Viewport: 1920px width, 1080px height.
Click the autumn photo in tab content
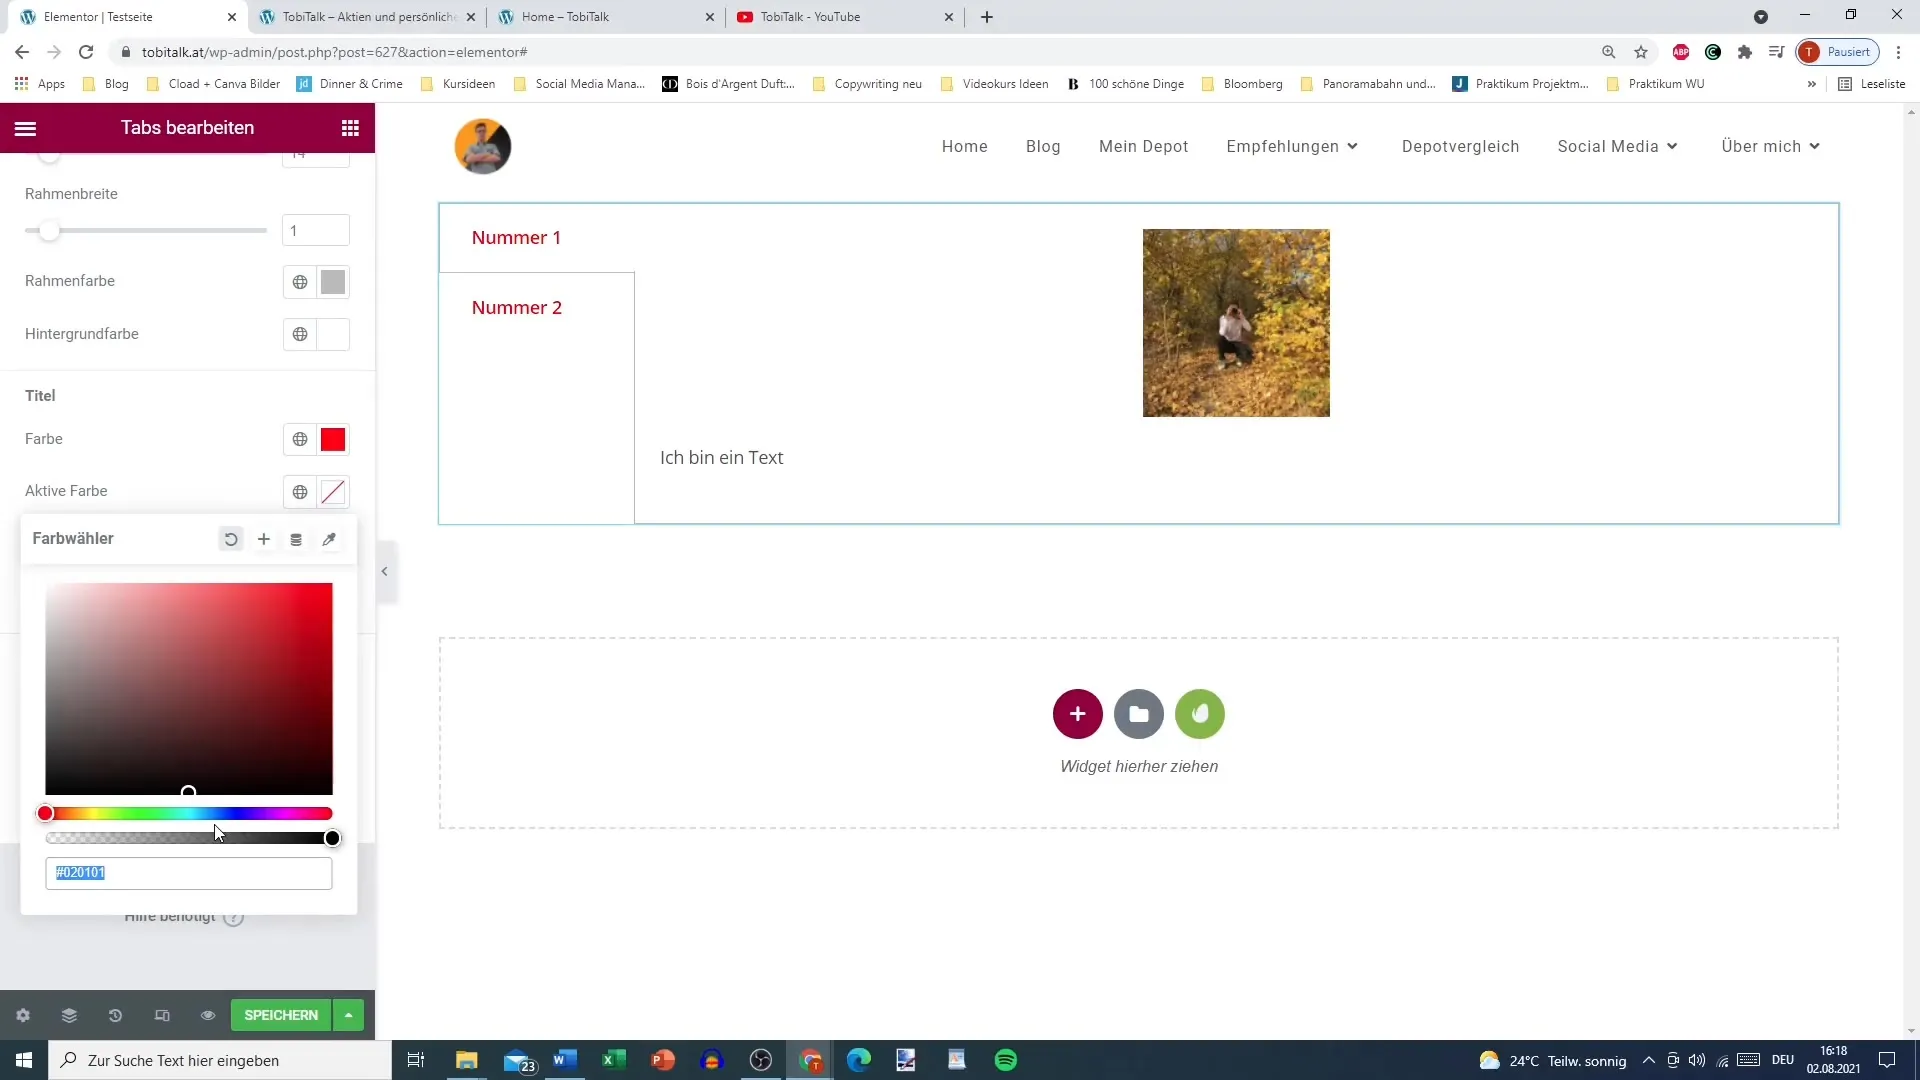pyautogui.click(x=1236, y=323)
